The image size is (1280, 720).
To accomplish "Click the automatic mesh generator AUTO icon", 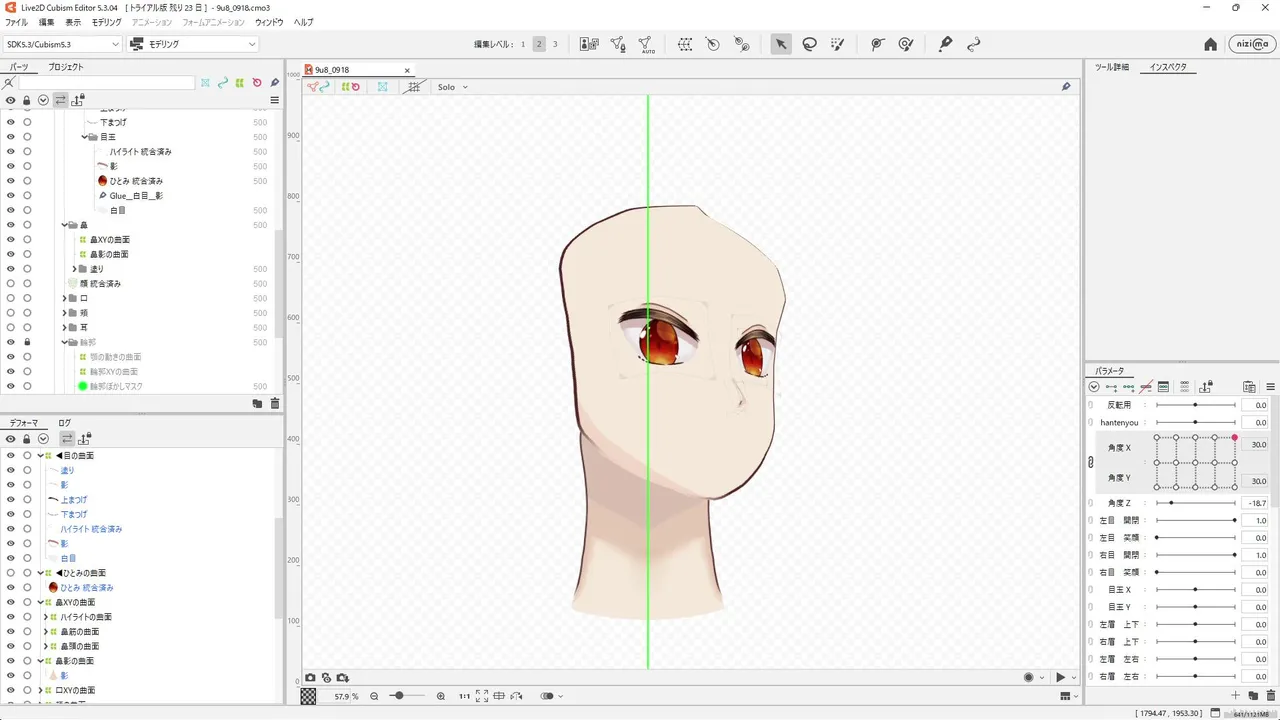I will point(646,44).
